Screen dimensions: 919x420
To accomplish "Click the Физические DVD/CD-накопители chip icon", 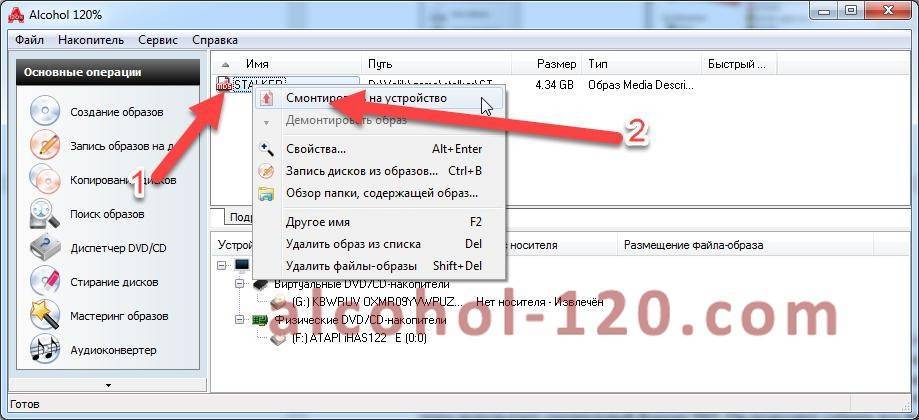I will tap(260, 320).
